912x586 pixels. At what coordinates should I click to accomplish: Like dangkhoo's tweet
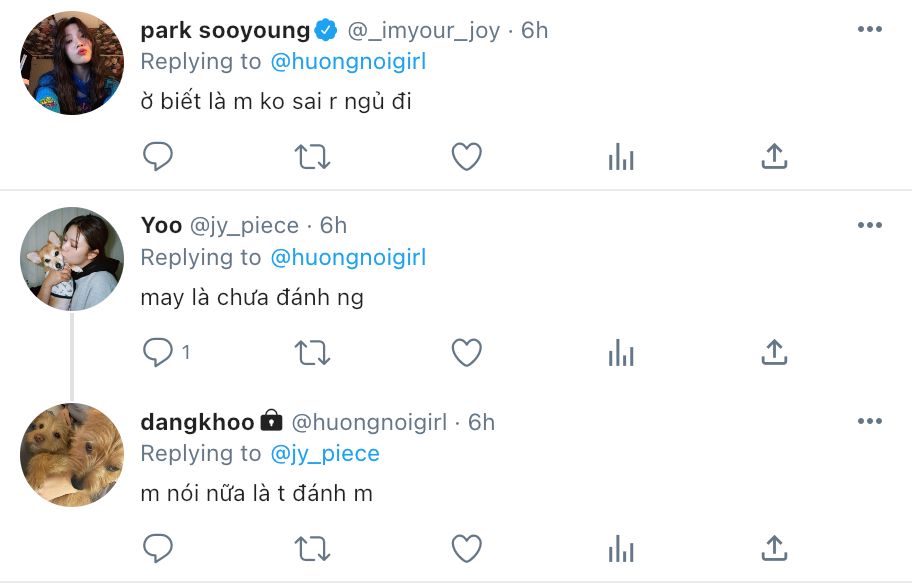coord(466,548)
